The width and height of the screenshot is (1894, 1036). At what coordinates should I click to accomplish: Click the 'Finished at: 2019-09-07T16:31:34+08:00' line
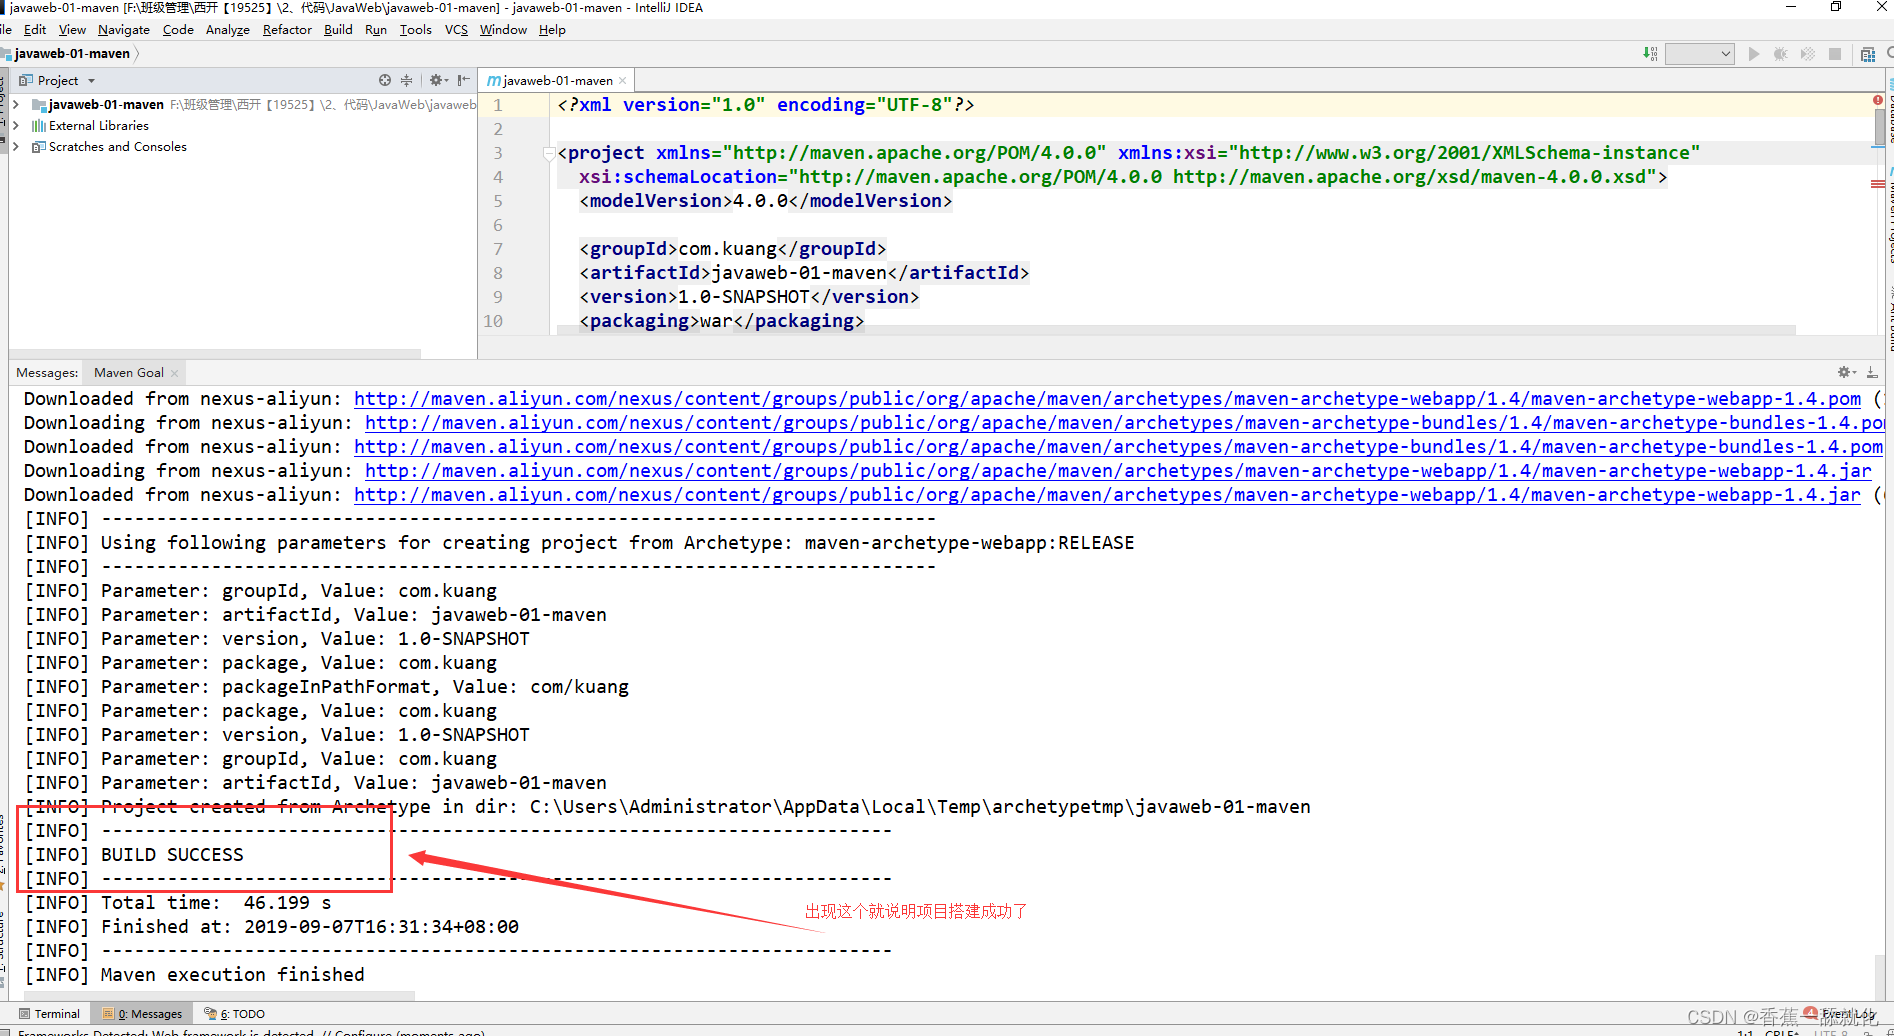[x=272, y=927]
